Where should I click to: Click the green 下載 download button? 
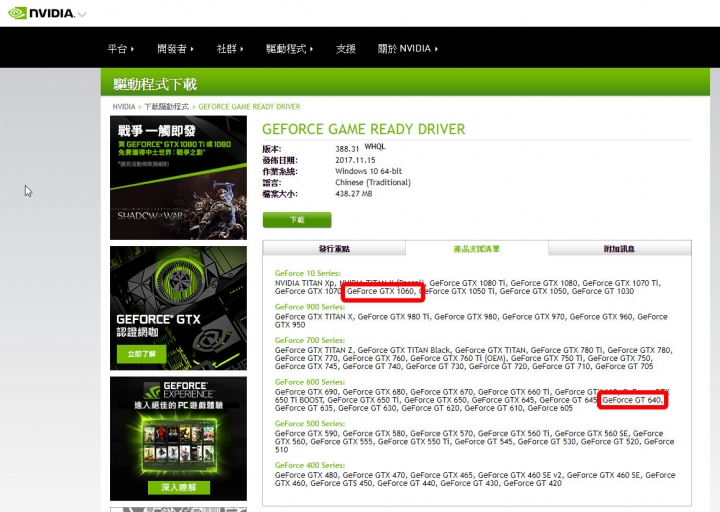point(297,220)
